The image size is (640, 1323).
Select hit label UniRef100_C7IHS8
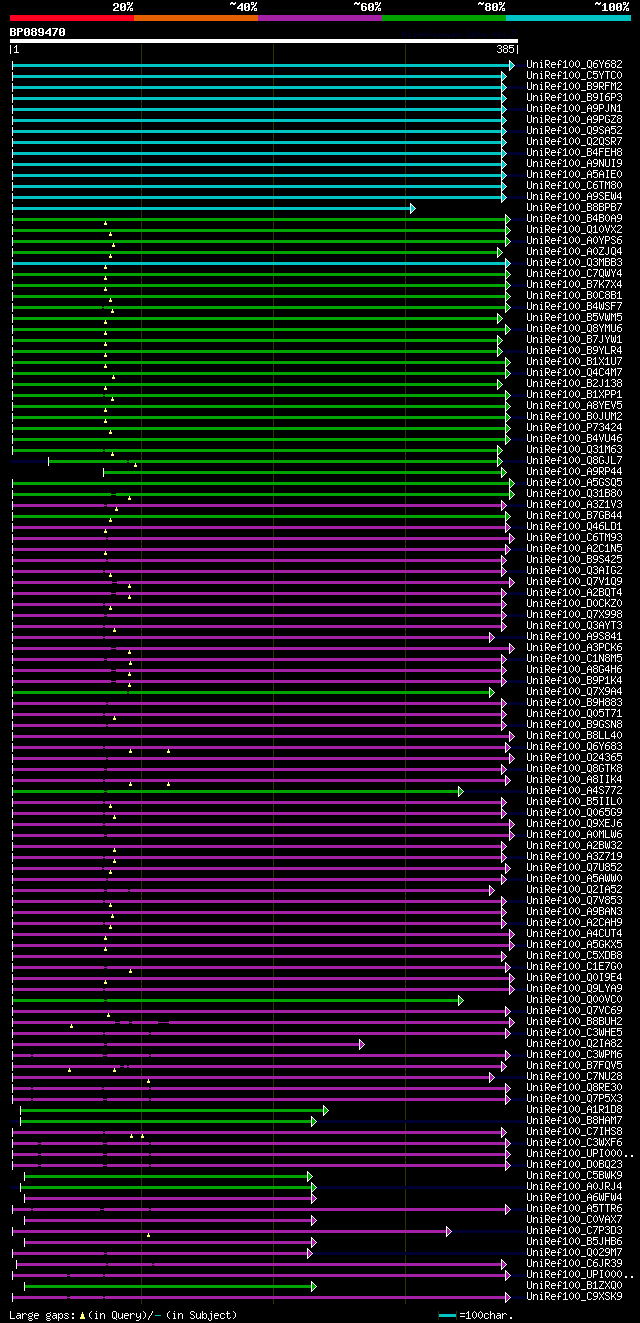575,1132
